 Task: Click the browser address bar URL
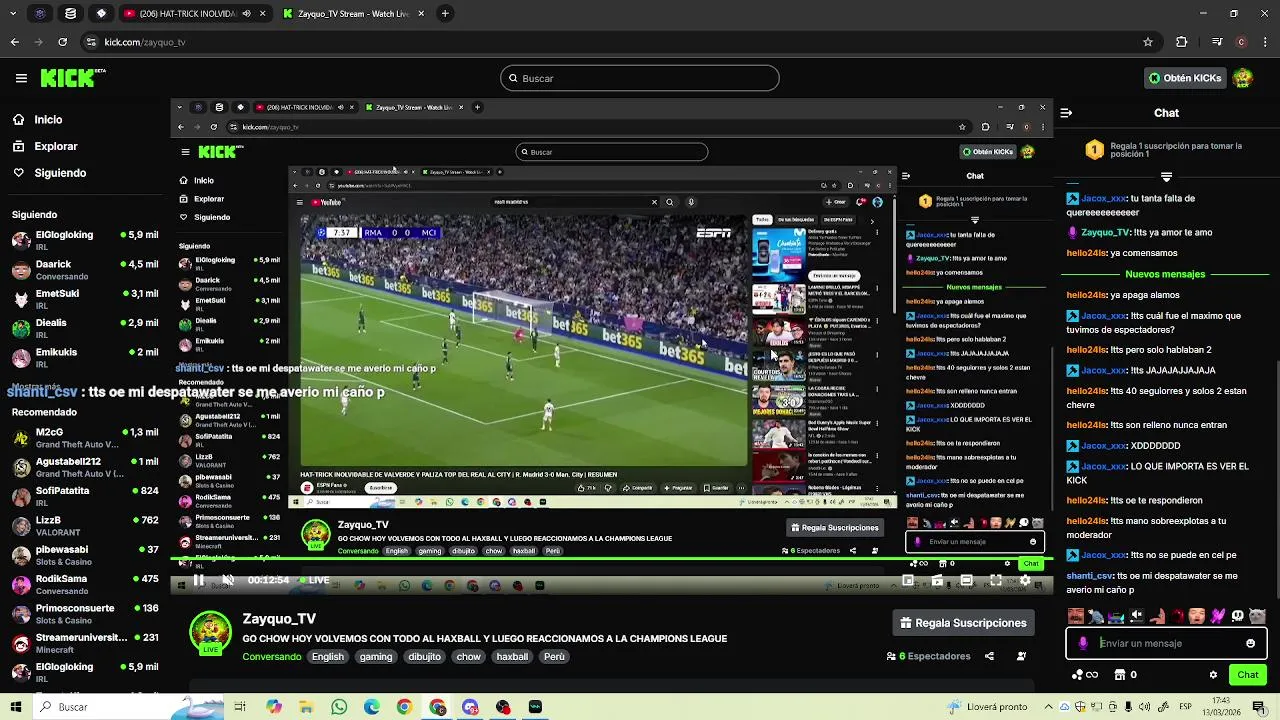(145, 42)
